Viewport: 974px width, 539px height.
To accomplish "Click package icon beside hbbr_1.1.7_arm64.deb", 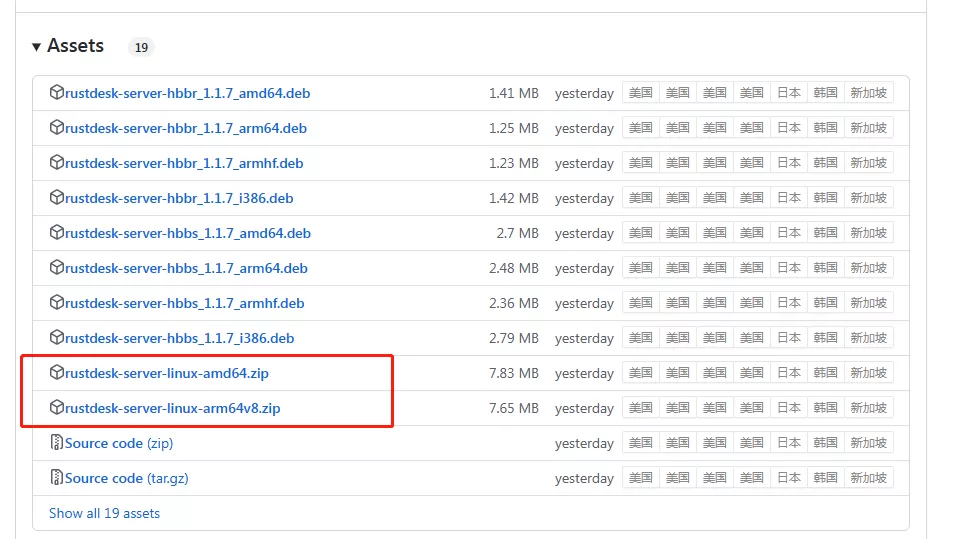I will (57, 127).
